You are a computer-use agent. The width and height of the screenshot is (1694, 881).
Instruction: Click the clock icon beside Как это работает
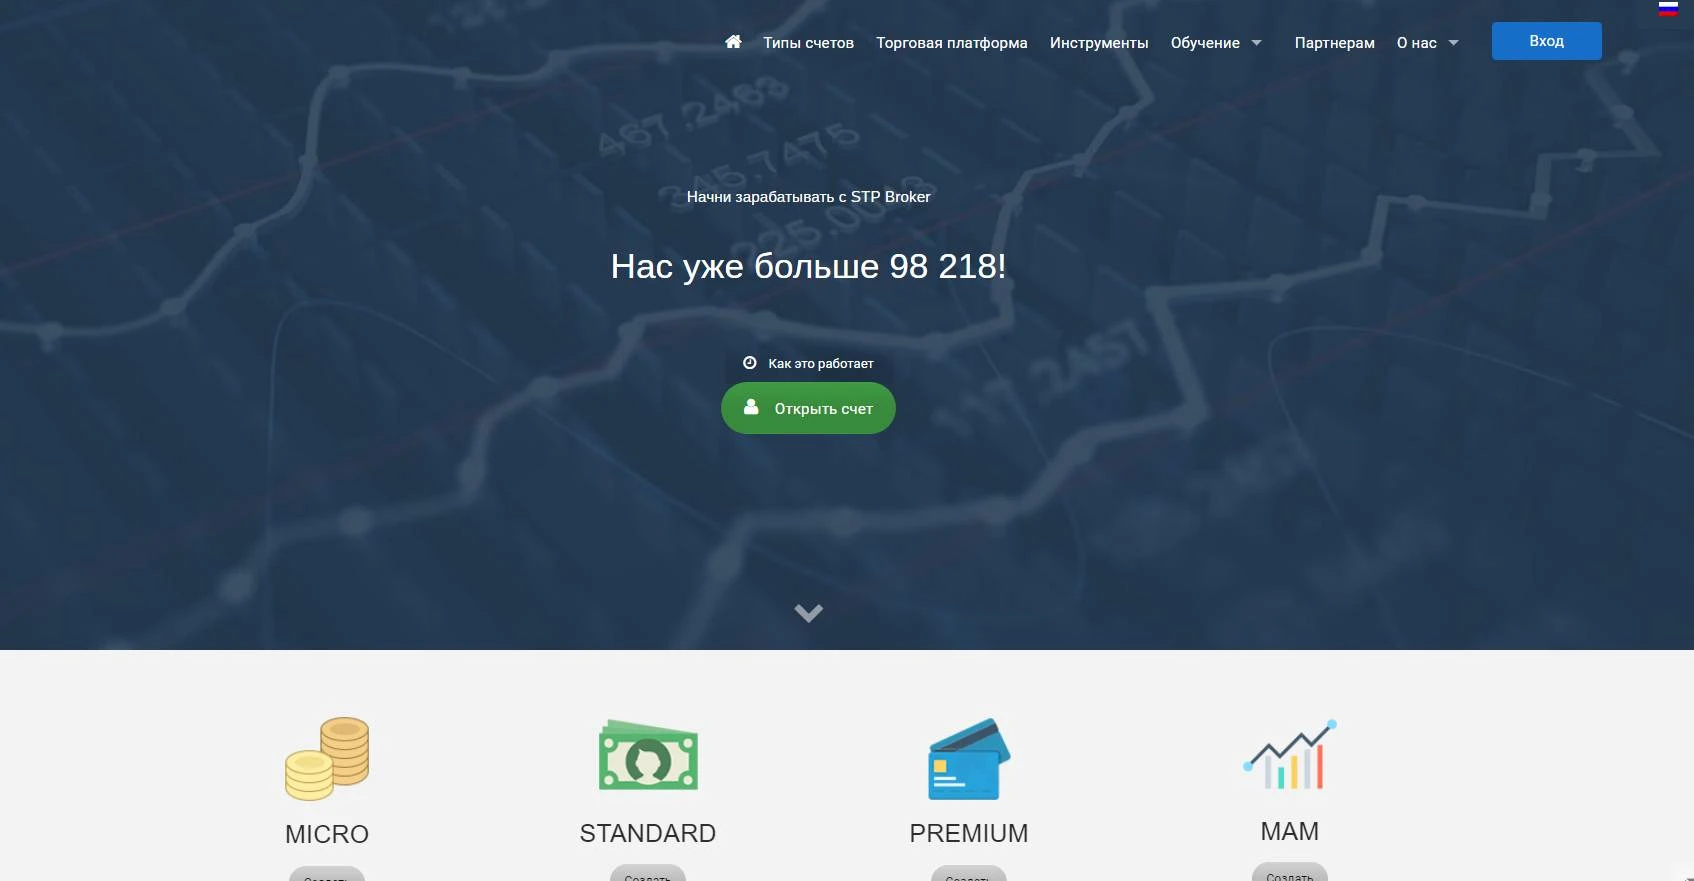[750, 363]
